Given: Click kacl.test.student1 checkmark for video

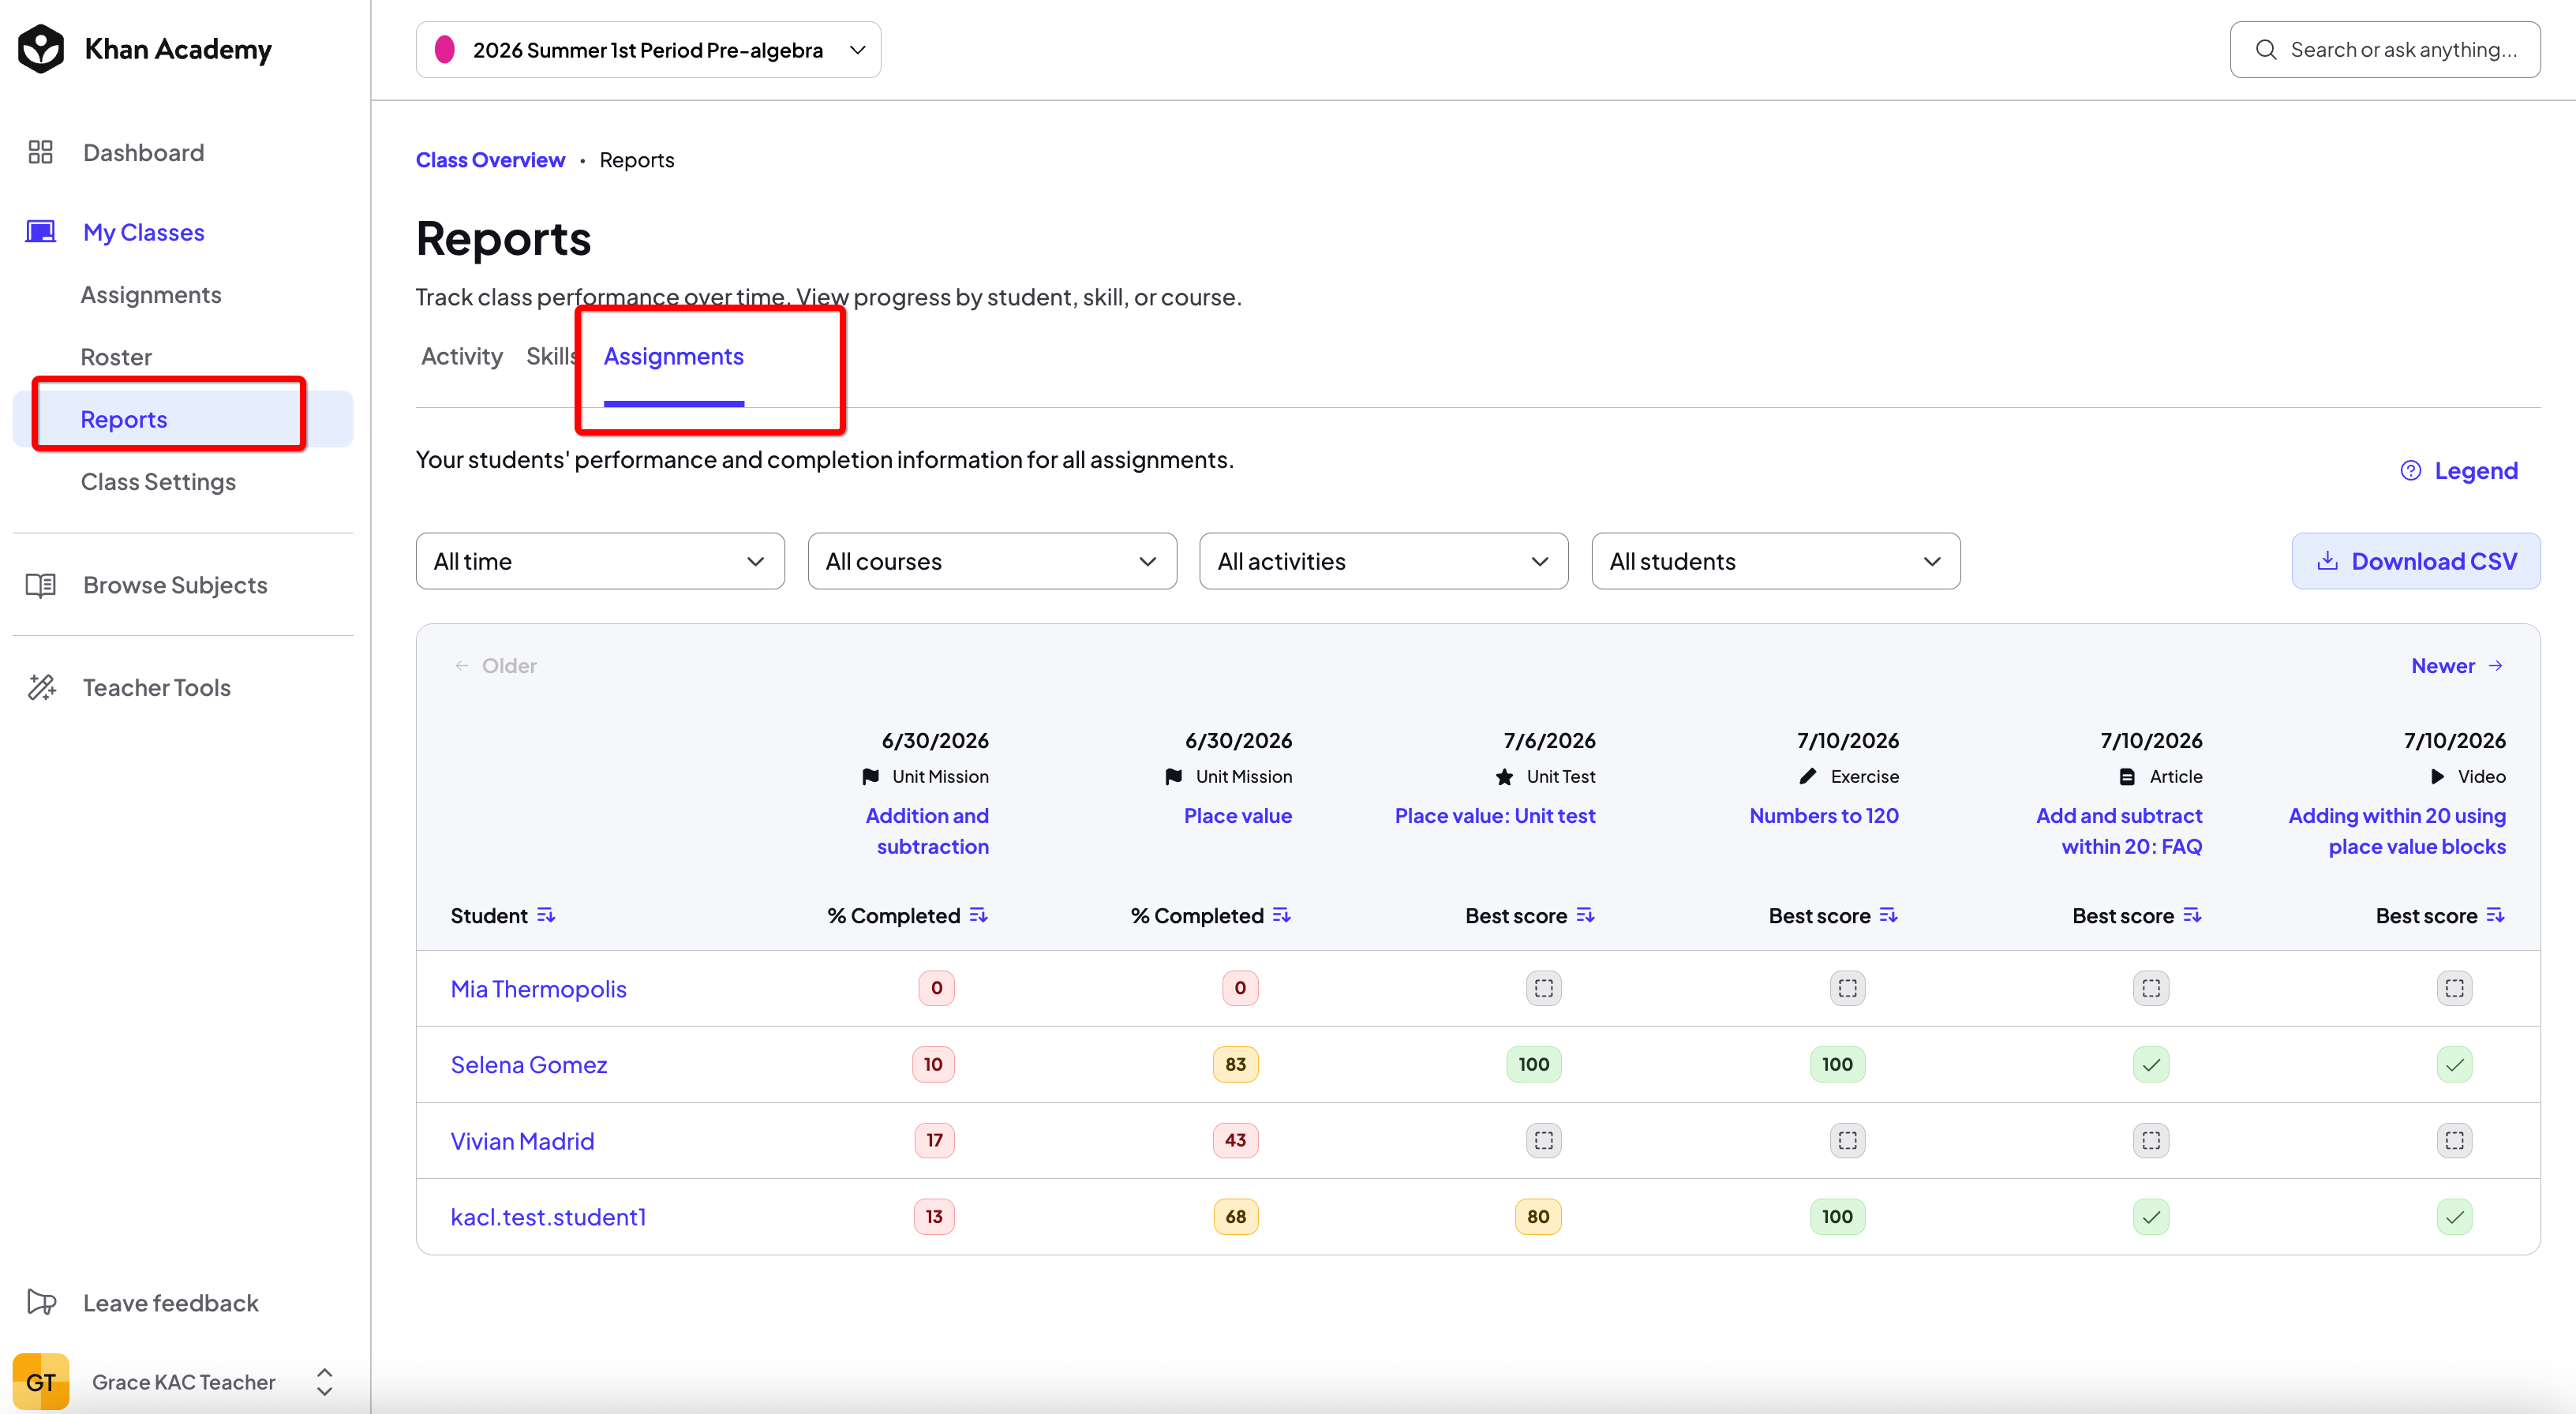Looking at the screenshot, I should [x=2455, y=1217].
